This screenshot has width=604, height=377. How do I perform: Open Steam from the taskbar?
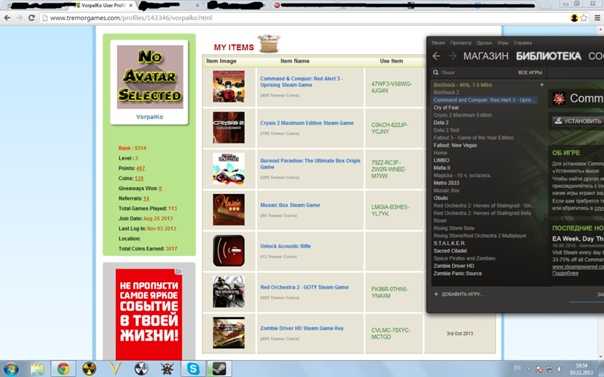219,369
